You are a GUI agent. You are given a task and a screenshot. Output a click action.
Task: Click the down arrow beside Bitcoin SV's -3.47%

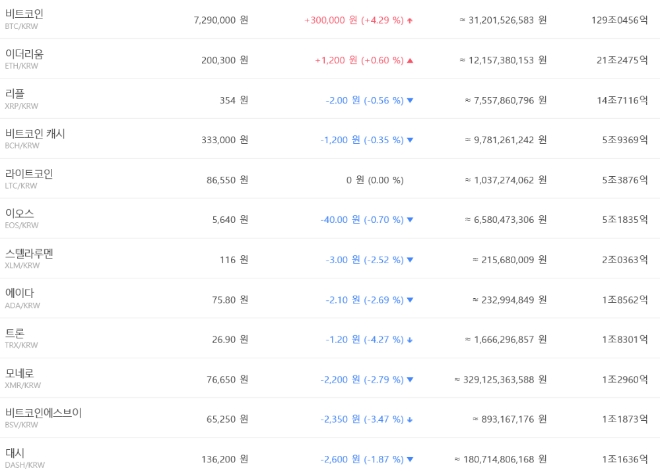410,420
